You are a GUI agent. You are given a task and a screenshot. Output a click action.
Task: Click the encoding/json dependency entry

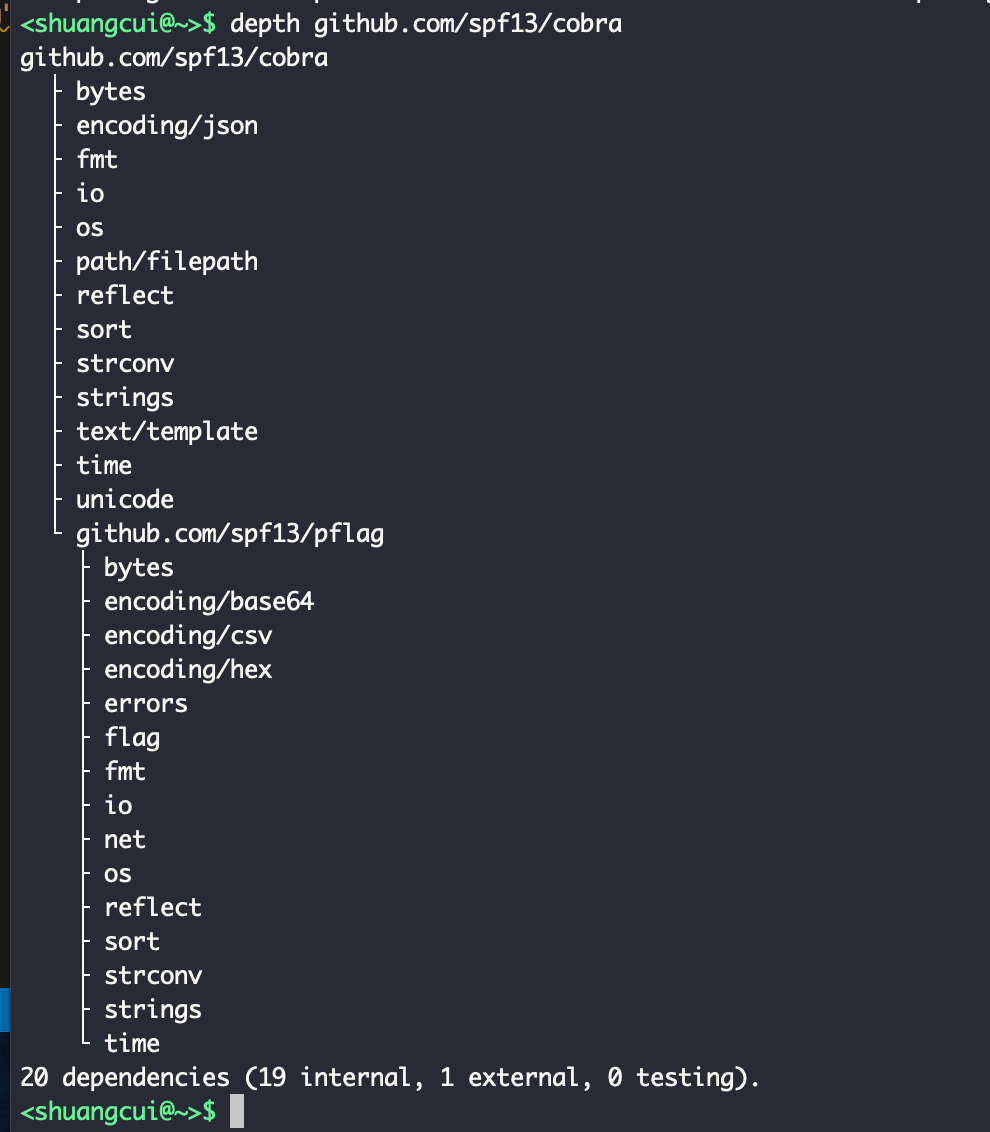click(166, 126)
